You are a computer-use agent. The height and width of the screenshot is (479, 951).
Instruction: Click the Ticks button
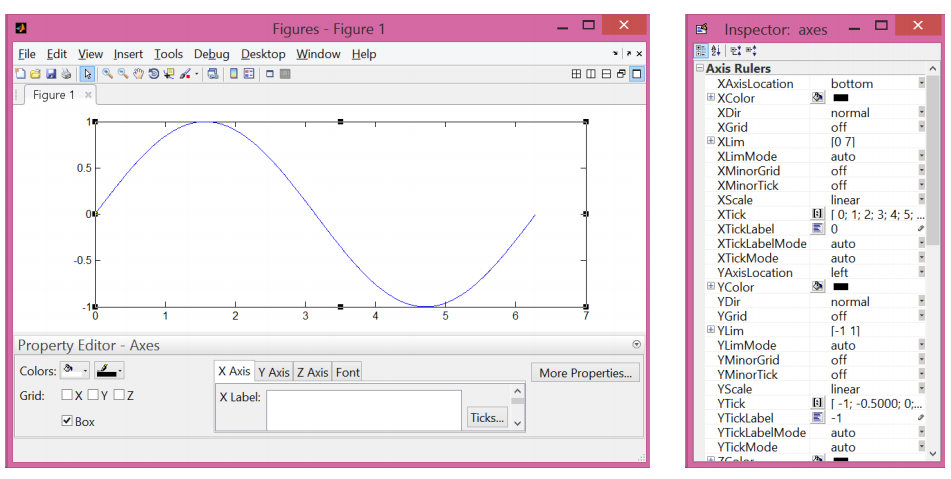click(487, 417)
